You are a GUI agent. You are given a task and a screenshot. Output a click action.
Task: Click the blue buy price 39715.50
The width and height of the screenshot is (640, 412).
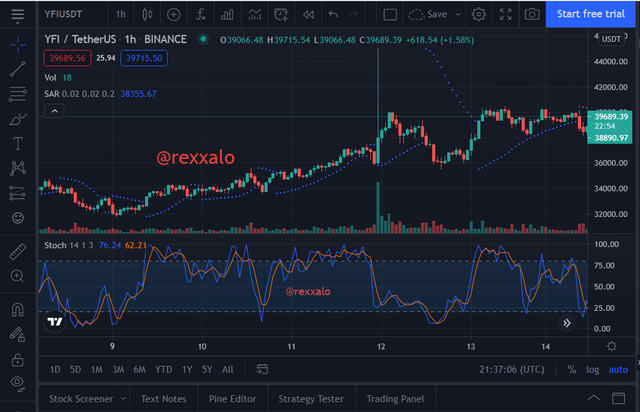[x=144, y=58]
